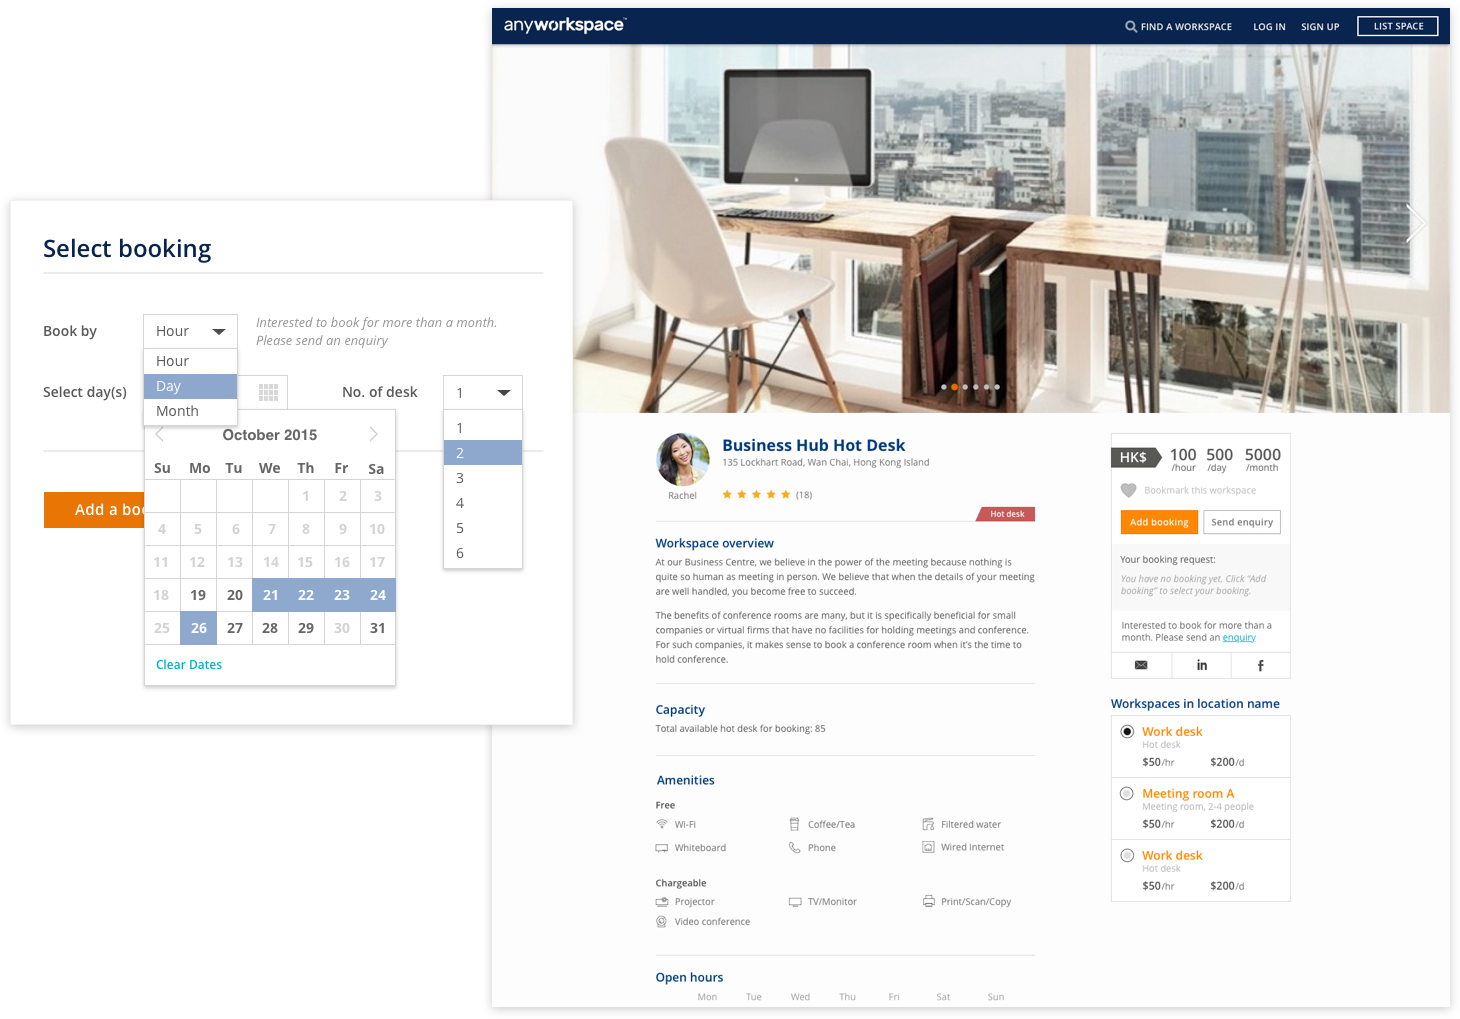1460x1019 pixels.
Task: Pick October 19 in calendar
Action: [x=198, y=595]
